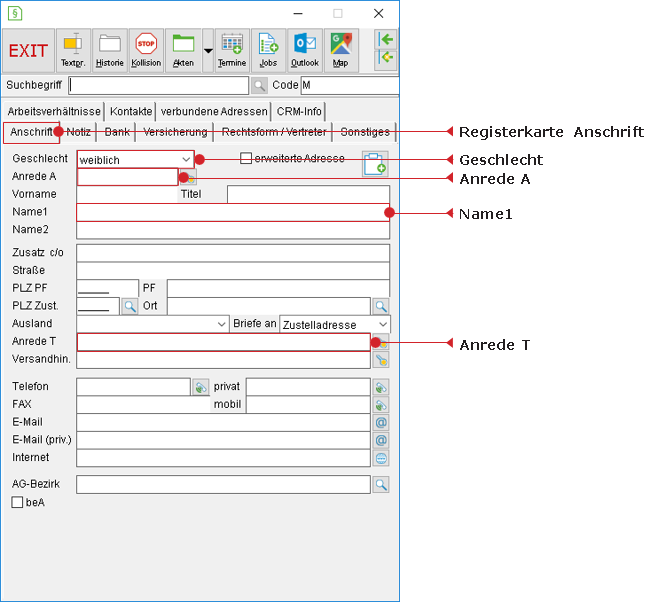Click the lower yellow arrow navigation icon

click(x=386, y=58)
